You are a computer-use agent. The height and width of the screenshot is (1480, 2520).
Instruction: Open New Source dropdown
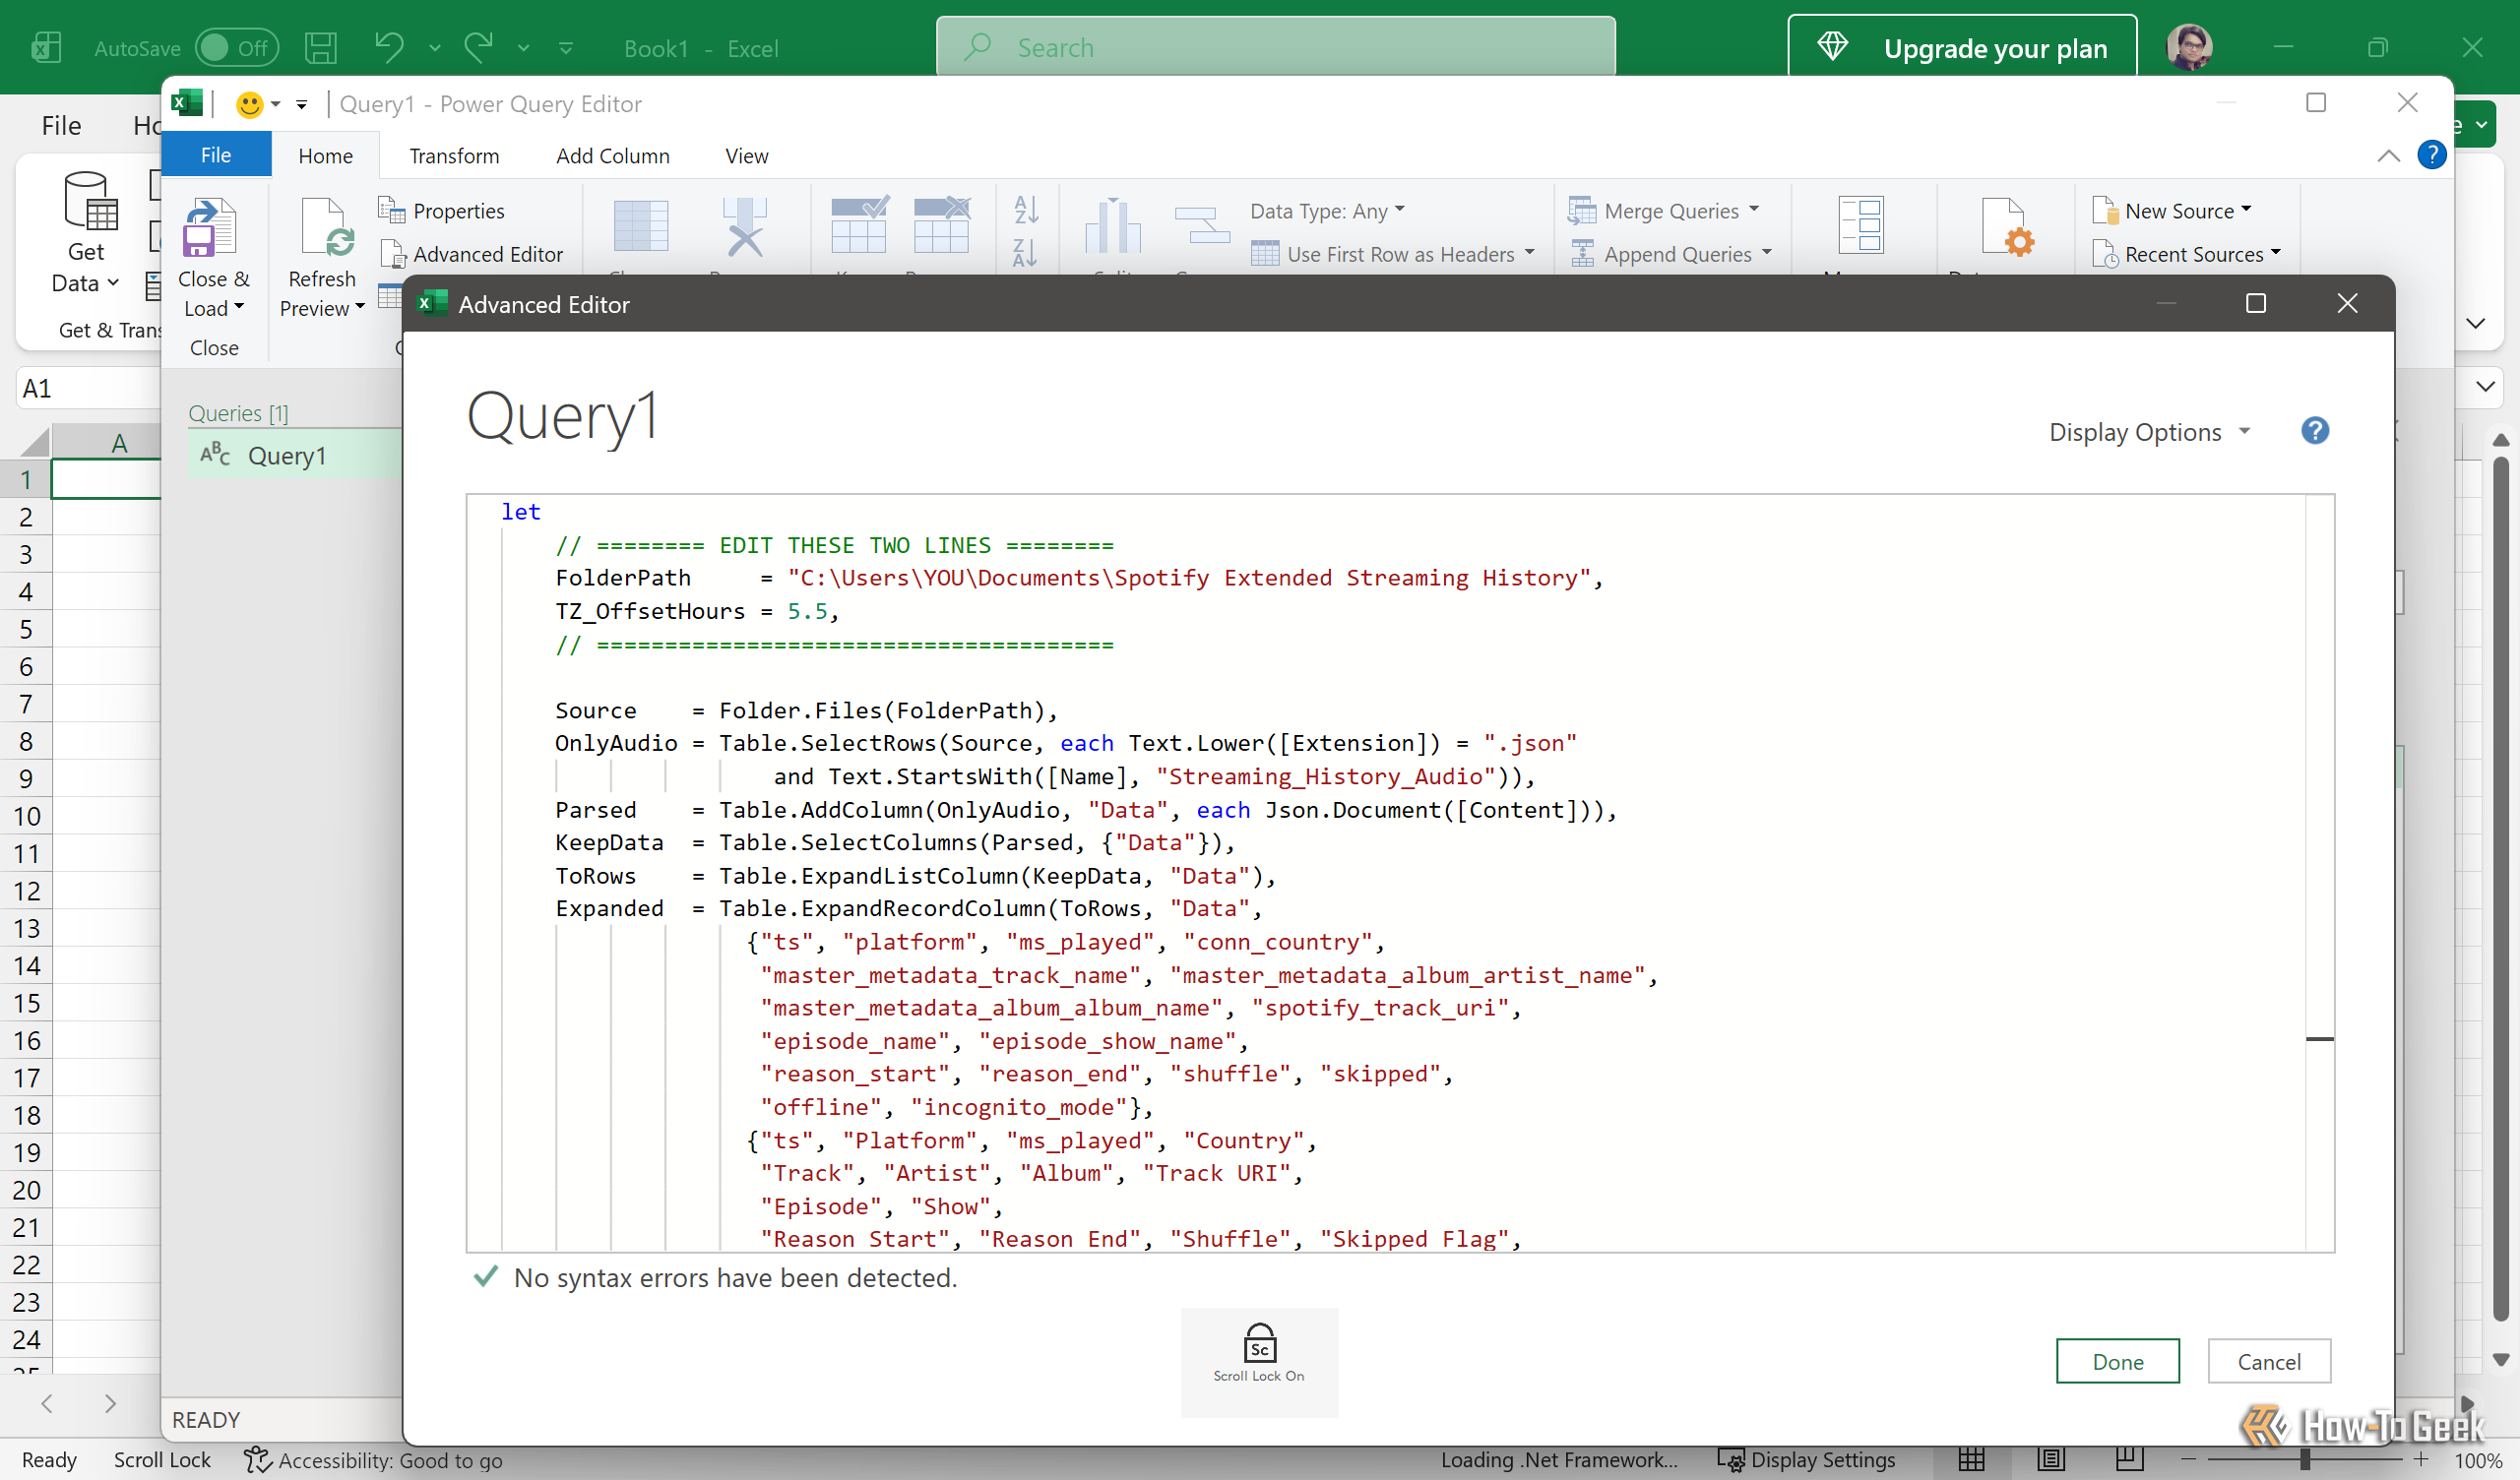(2171, 210)
